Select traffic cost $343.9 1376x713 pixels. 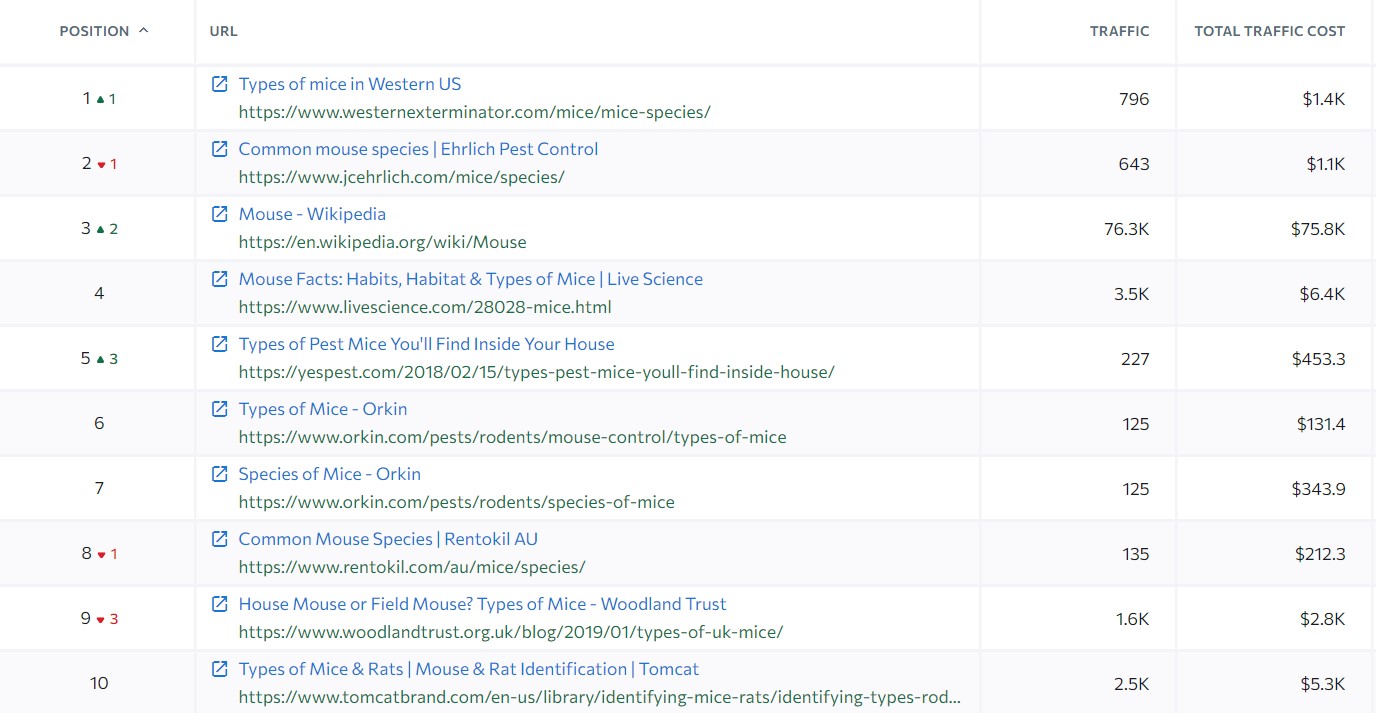[1319, 489]
